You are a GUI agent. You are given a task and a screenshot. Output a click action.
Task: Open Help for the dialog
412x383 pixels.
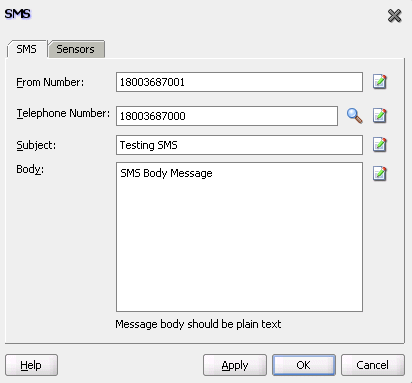click(31, 365)
